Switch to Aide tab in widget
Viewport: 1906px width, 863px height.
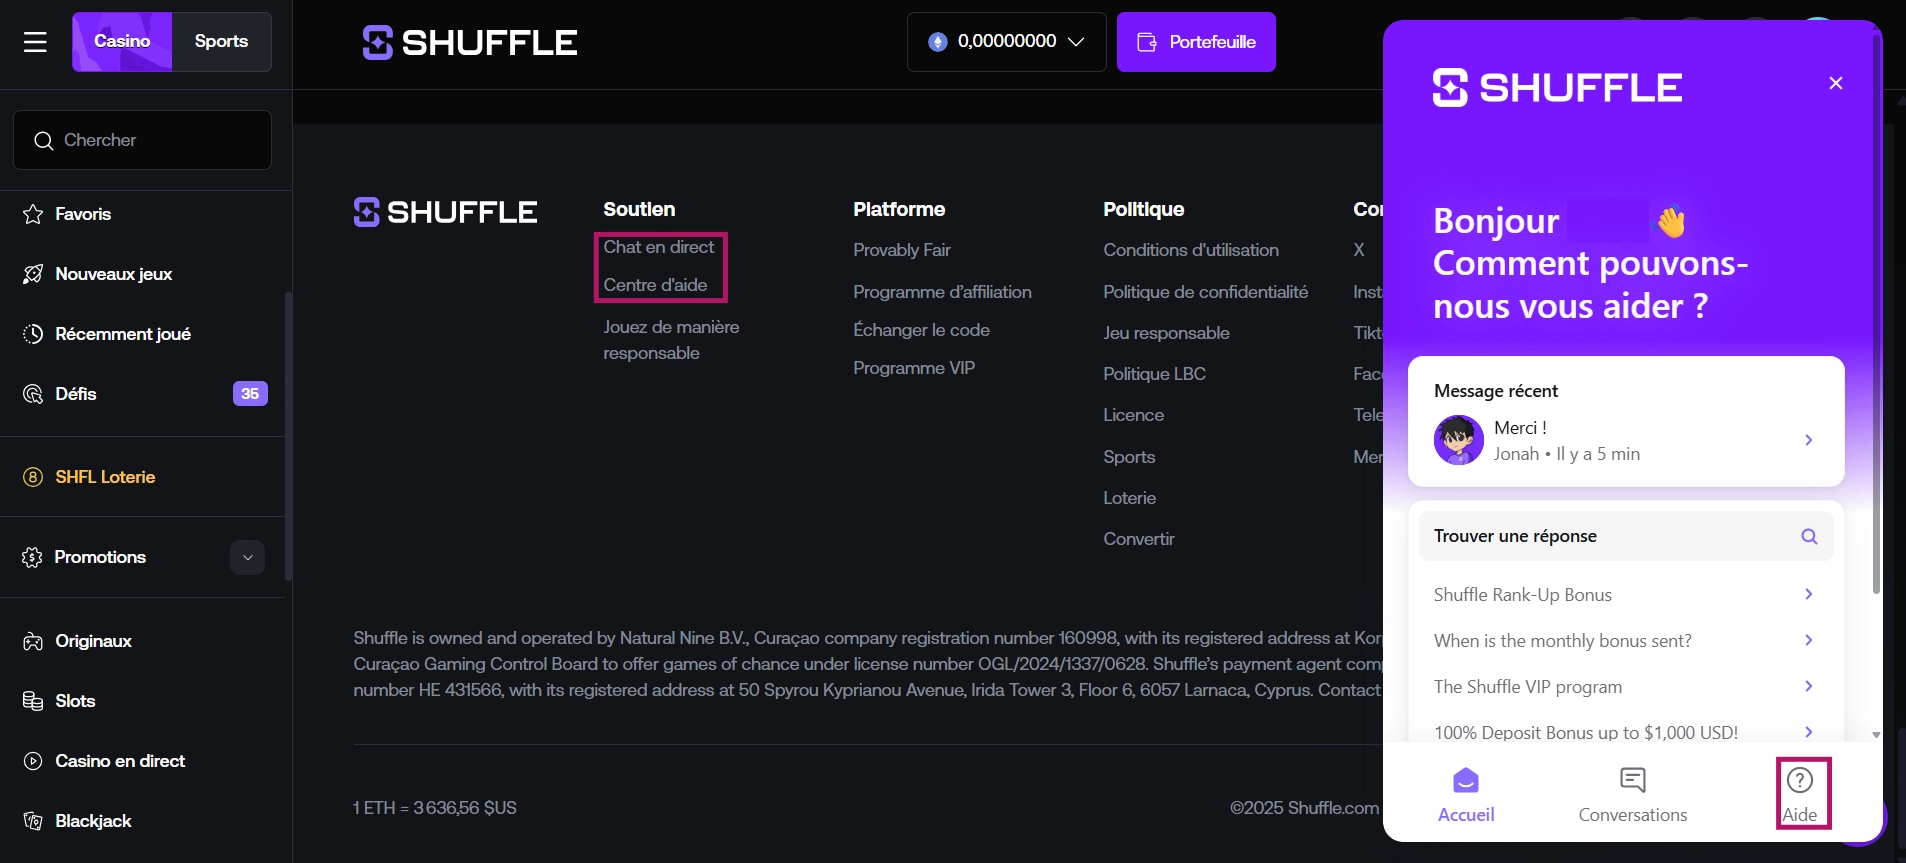[x=1800, y=795]
